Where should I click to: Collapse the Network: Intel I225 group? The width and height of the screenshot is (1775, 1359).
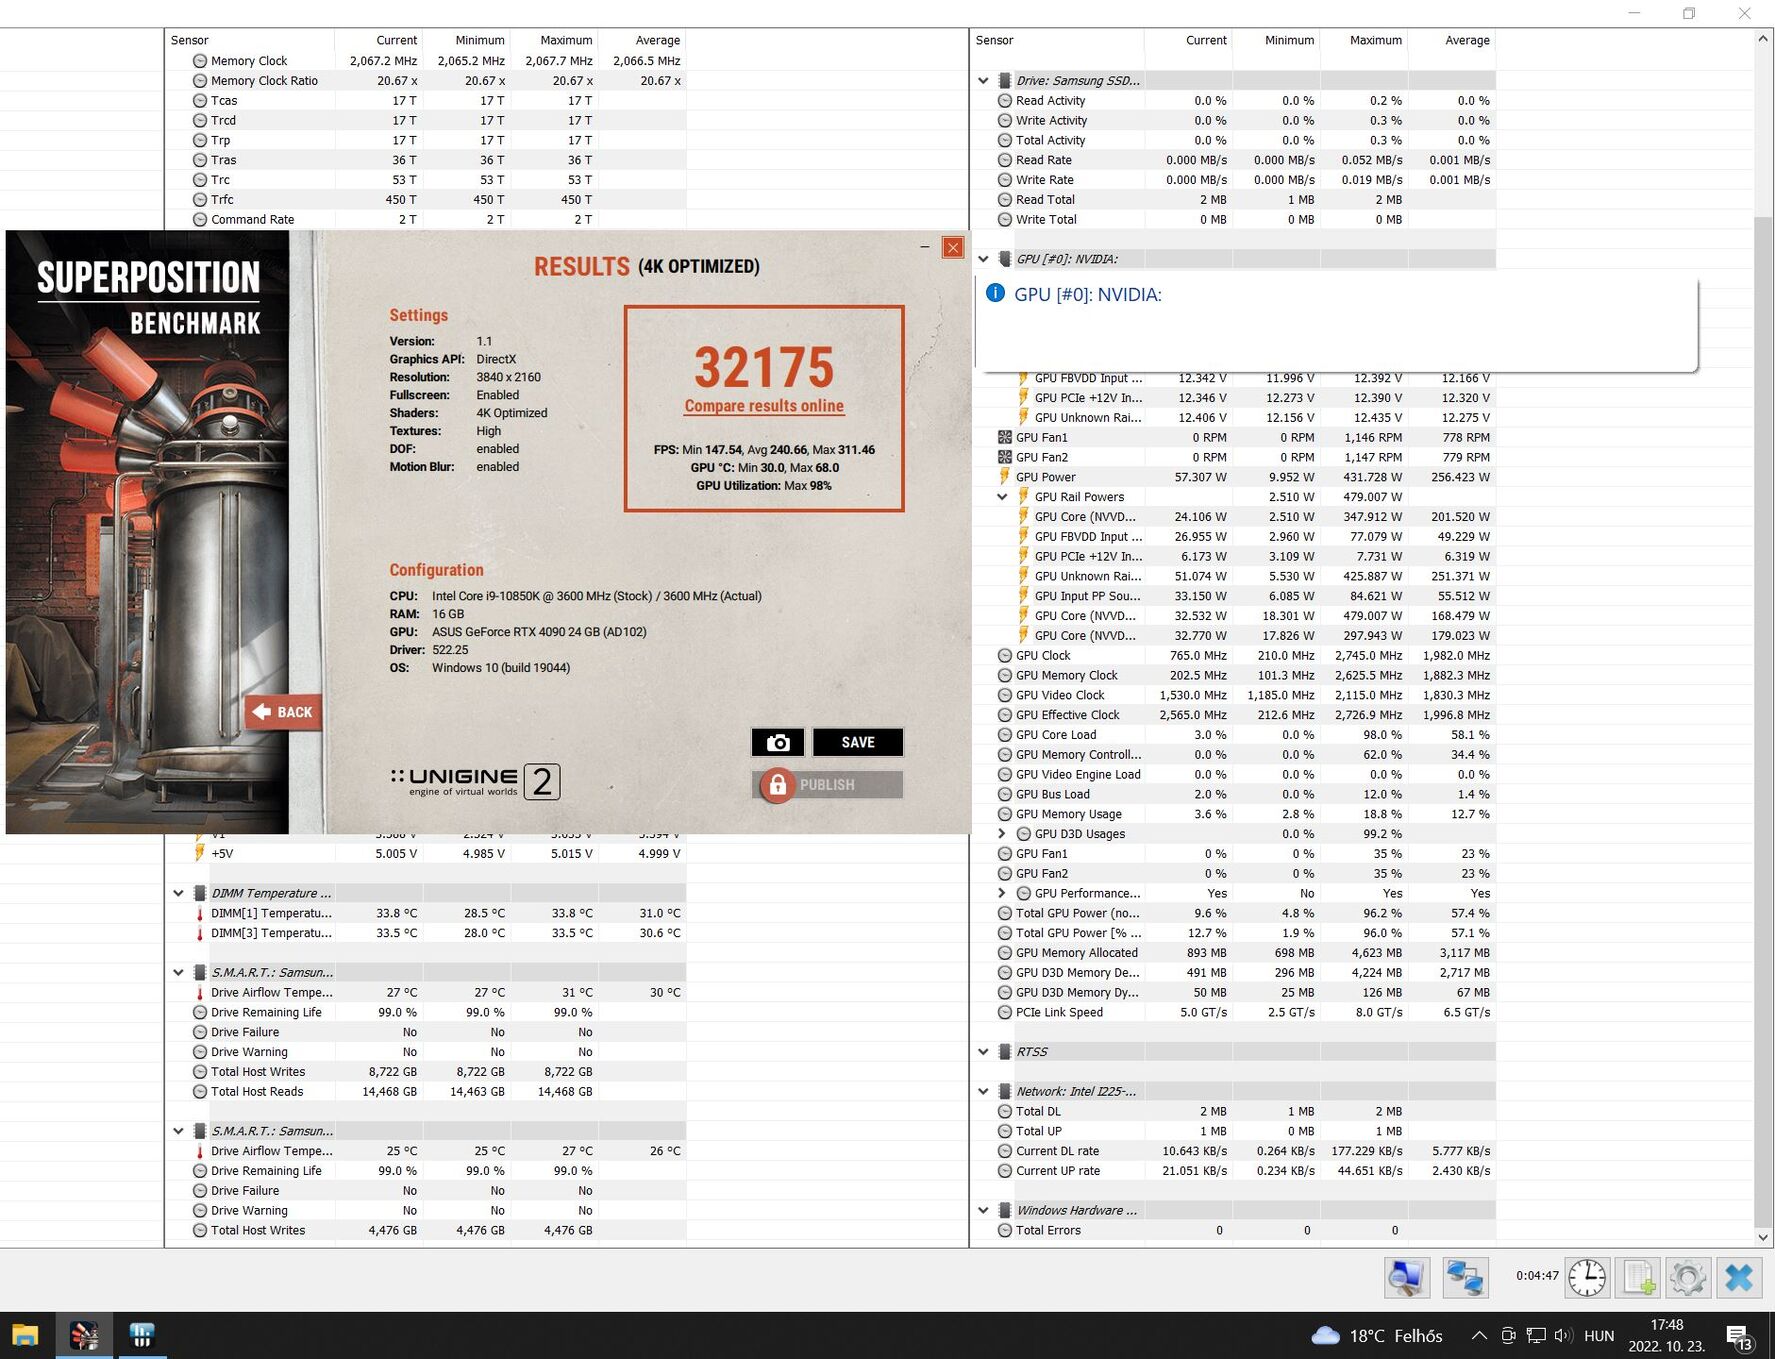(983, 1091)
